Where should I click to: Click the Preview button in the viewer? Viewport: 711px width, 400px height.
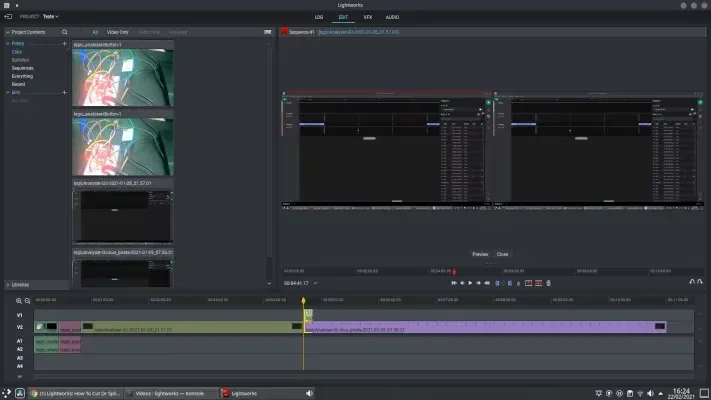point(480,254)
